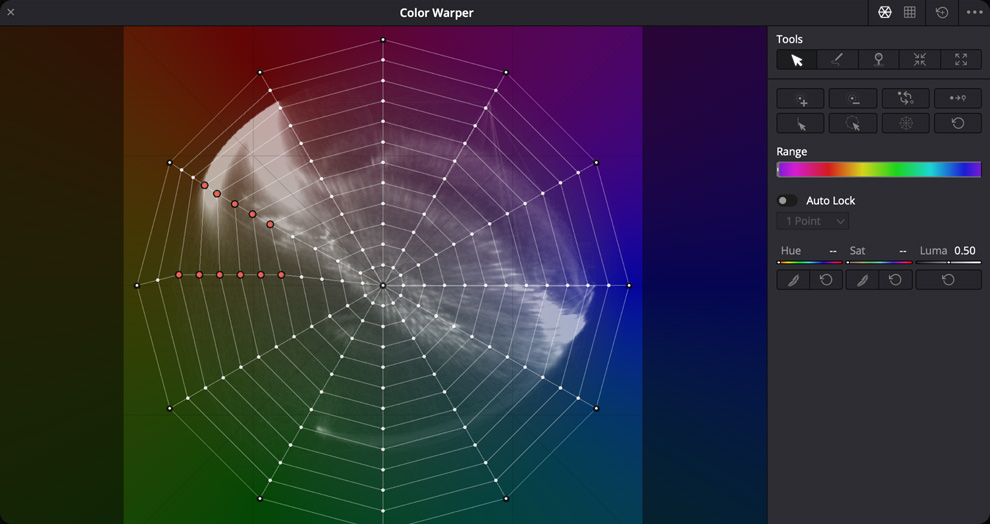This screenshot has height=524, width=990.
Task: Click the reset-all circular arrow in tool grid
Action: click(957, 124)
